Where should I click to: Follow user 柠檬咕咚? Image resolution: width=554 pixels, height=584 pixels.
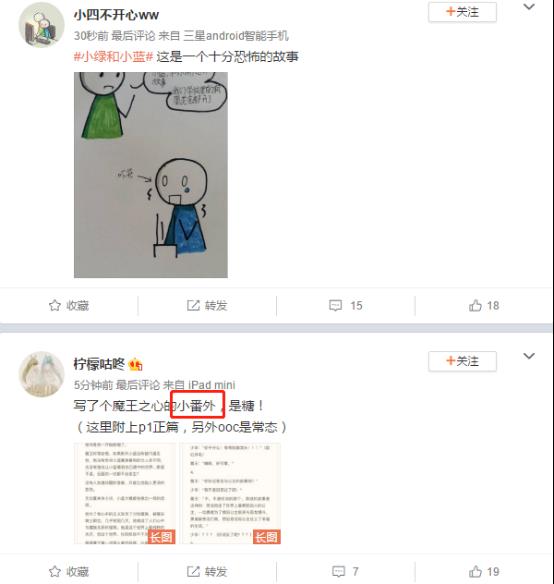point(462,361)
